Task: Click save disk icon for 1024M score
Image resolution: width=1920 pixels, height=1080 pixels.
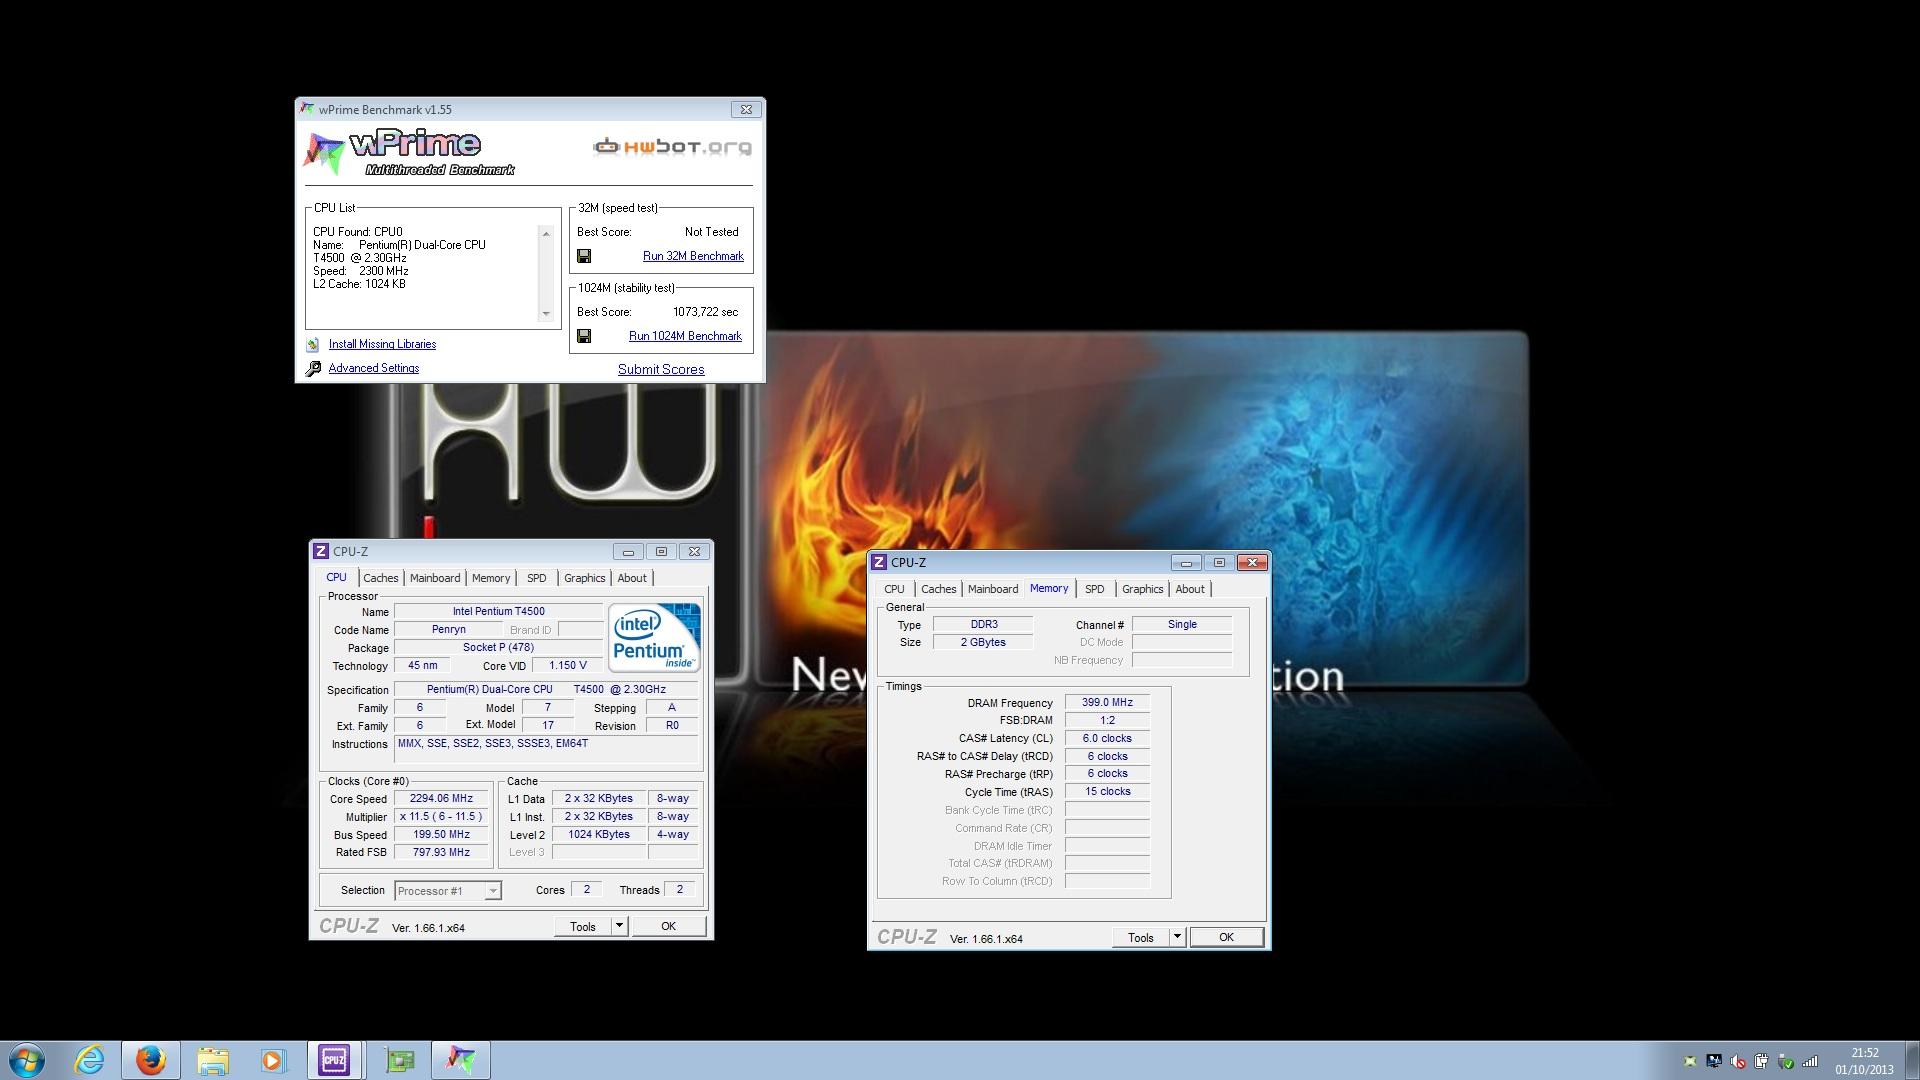Action: (584, 336)
